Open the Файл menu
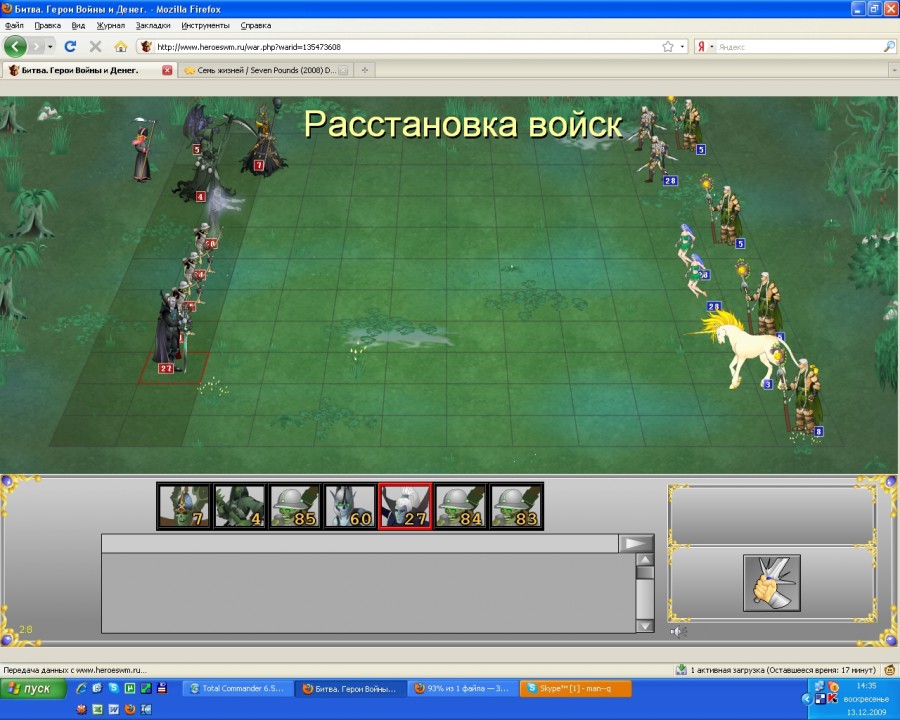This screenshot has height=720, width=900. tap(14, 25)
